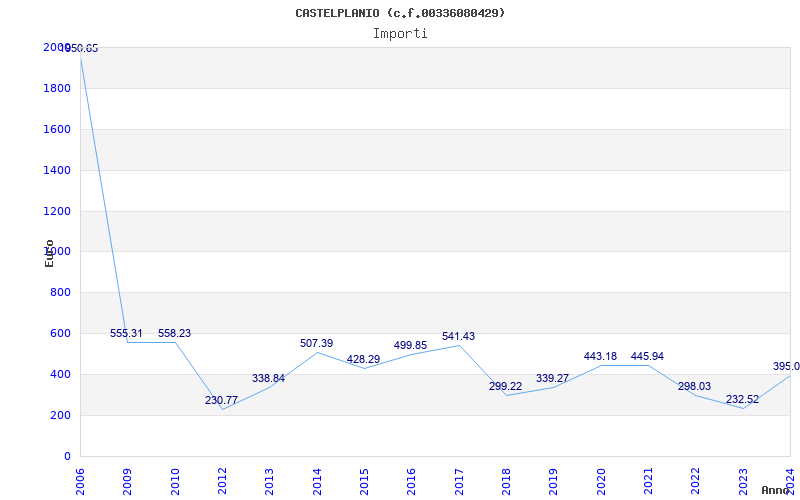Click data label 558.23
The height and width of the screenshot is (500, 800).
click(x=174, y=333)
